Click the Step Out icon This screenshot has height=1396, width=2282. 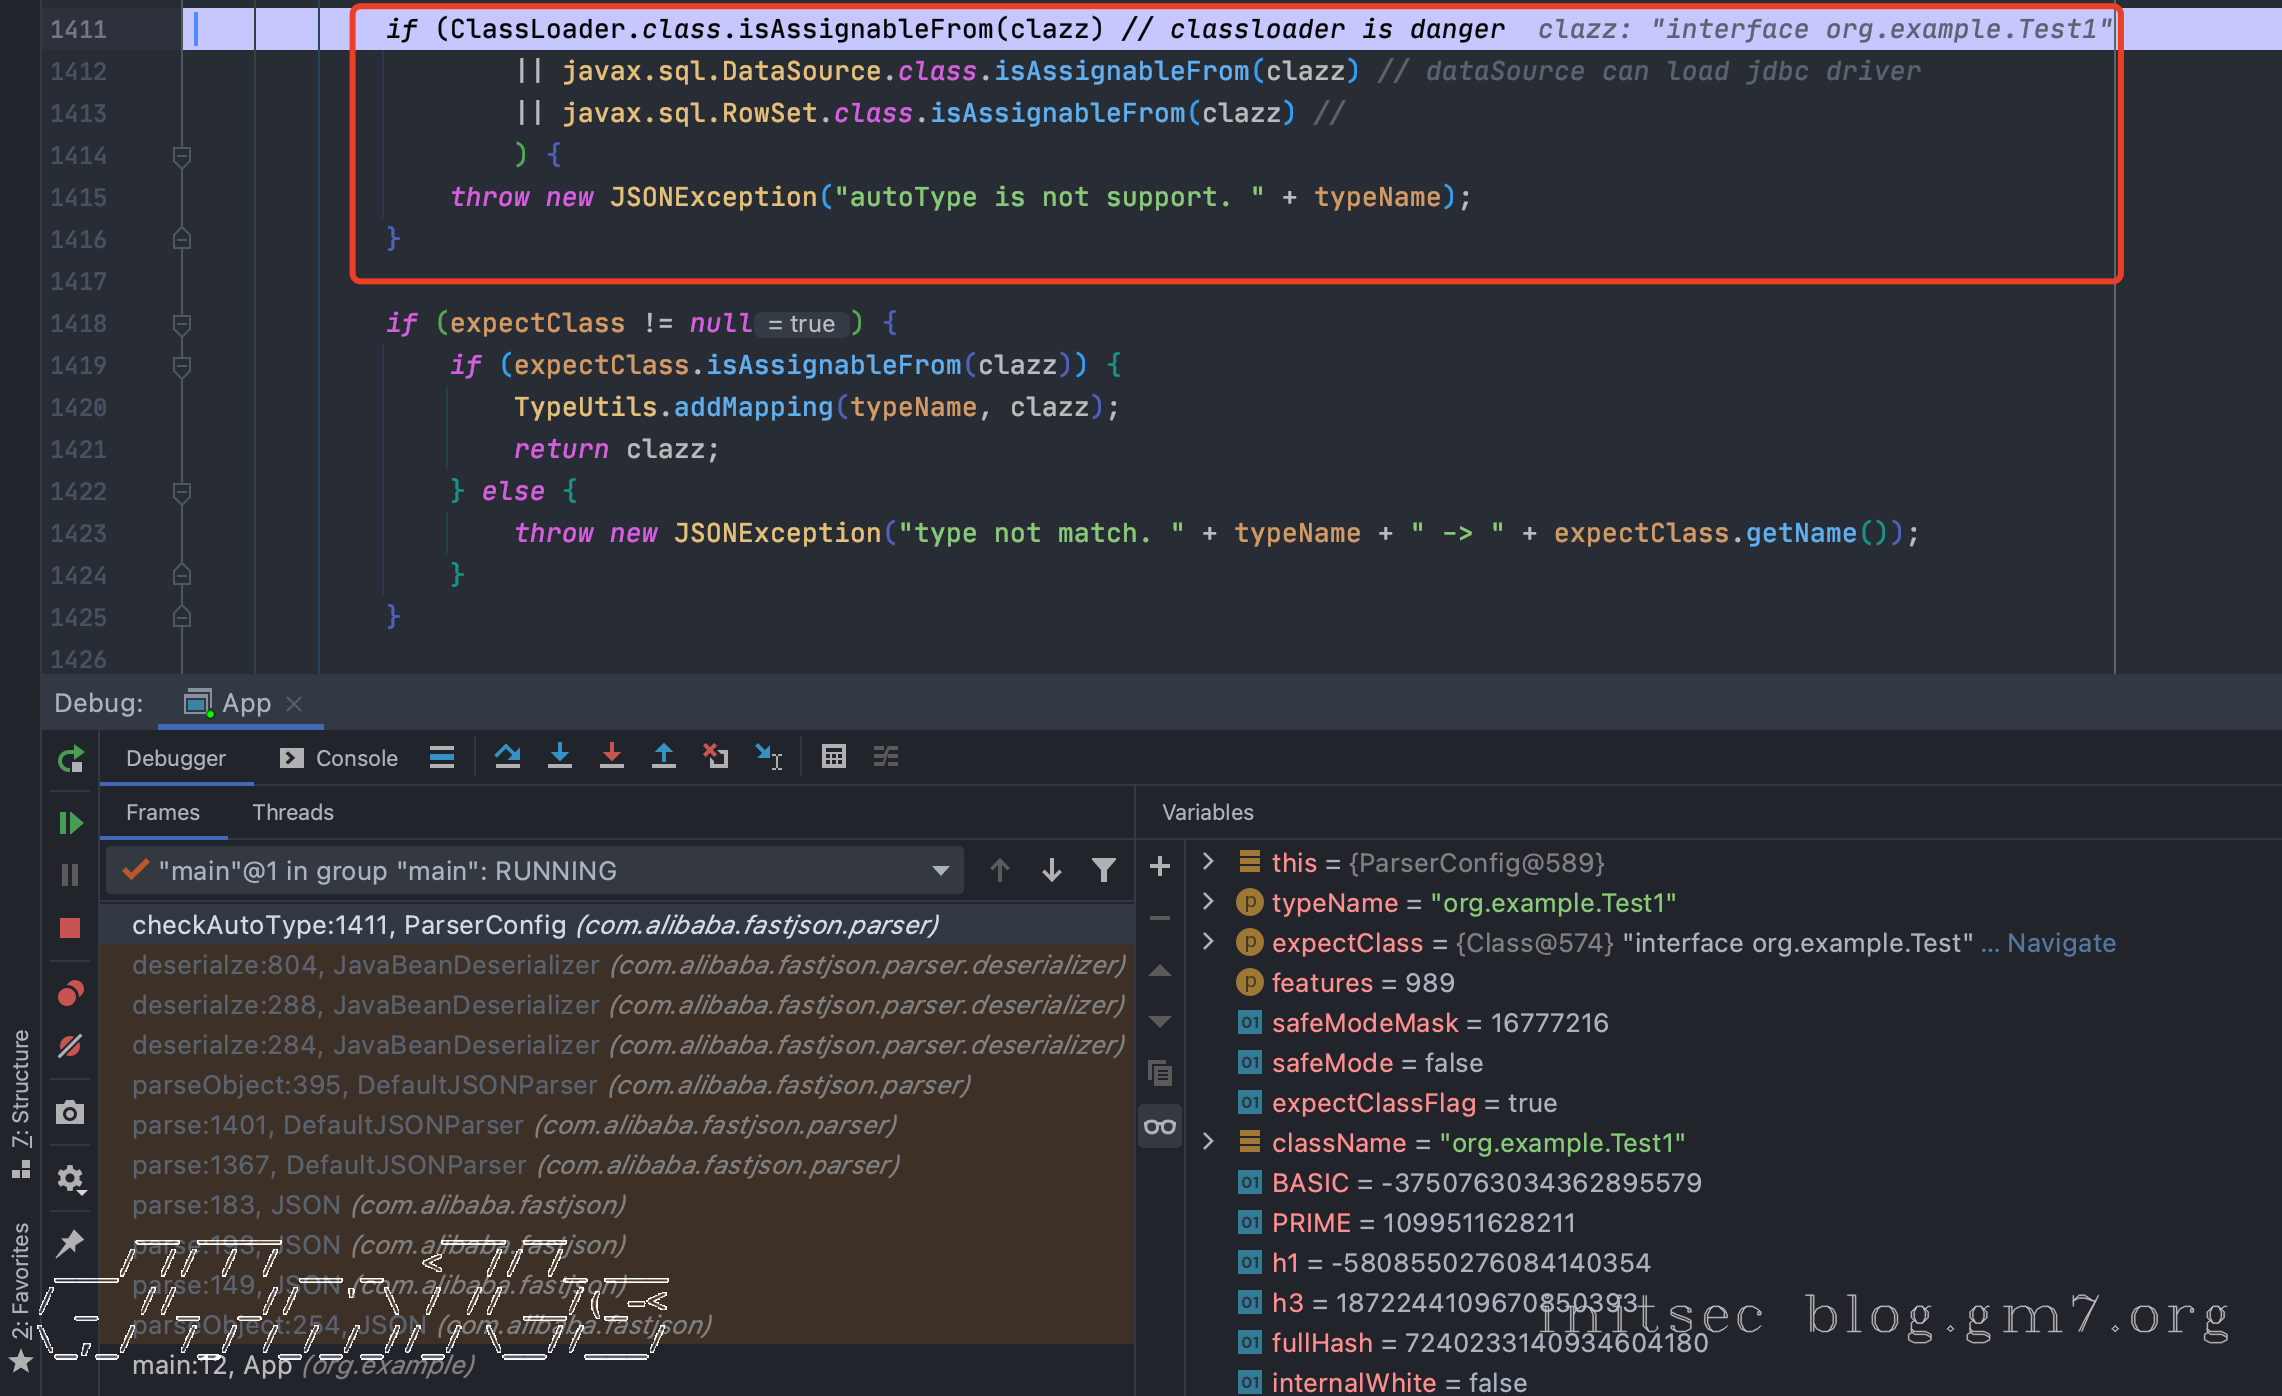(664, 757)
